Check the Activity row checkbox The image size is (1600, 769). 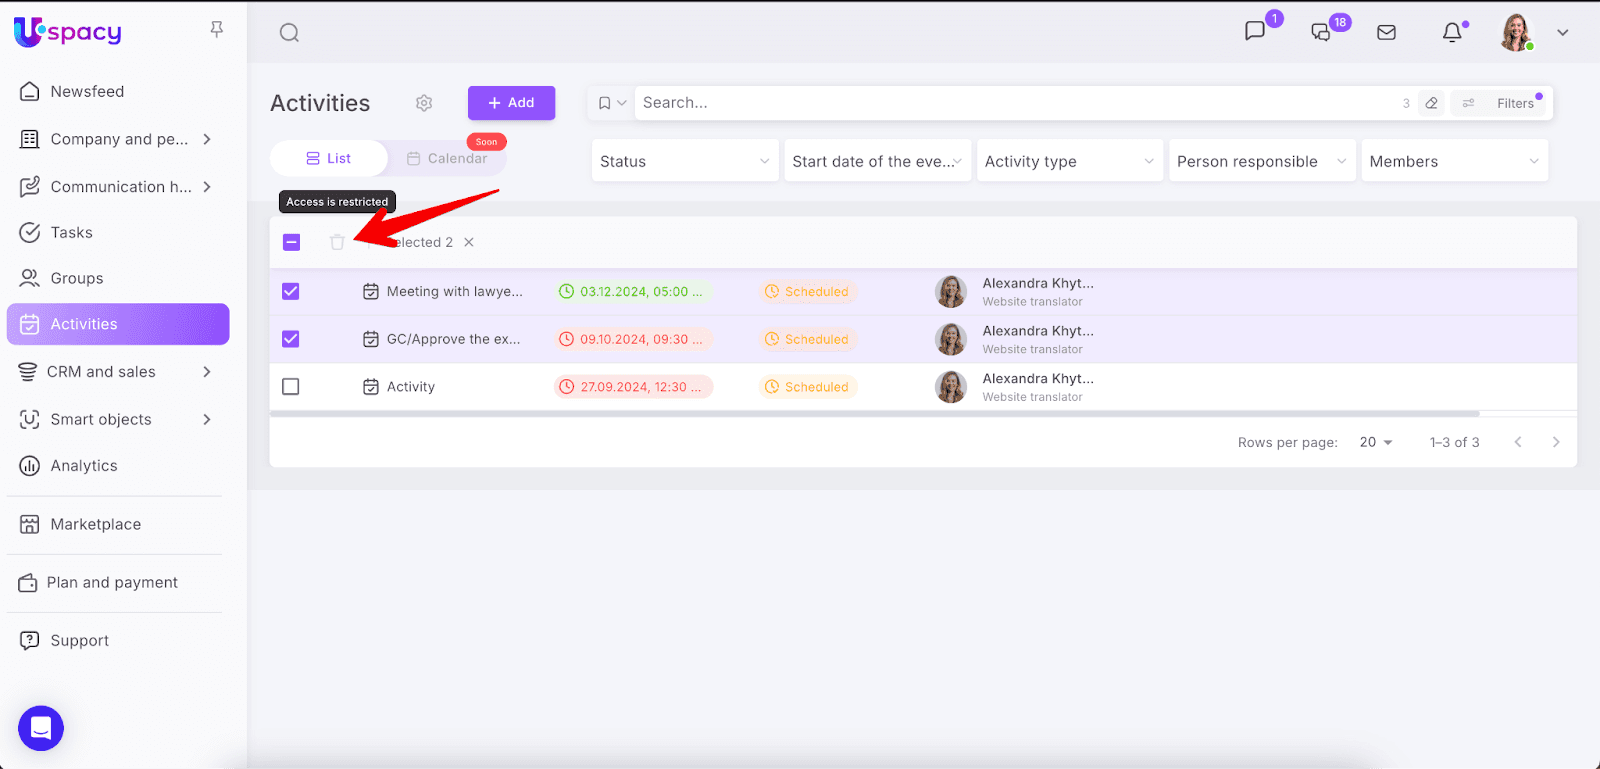291,387
